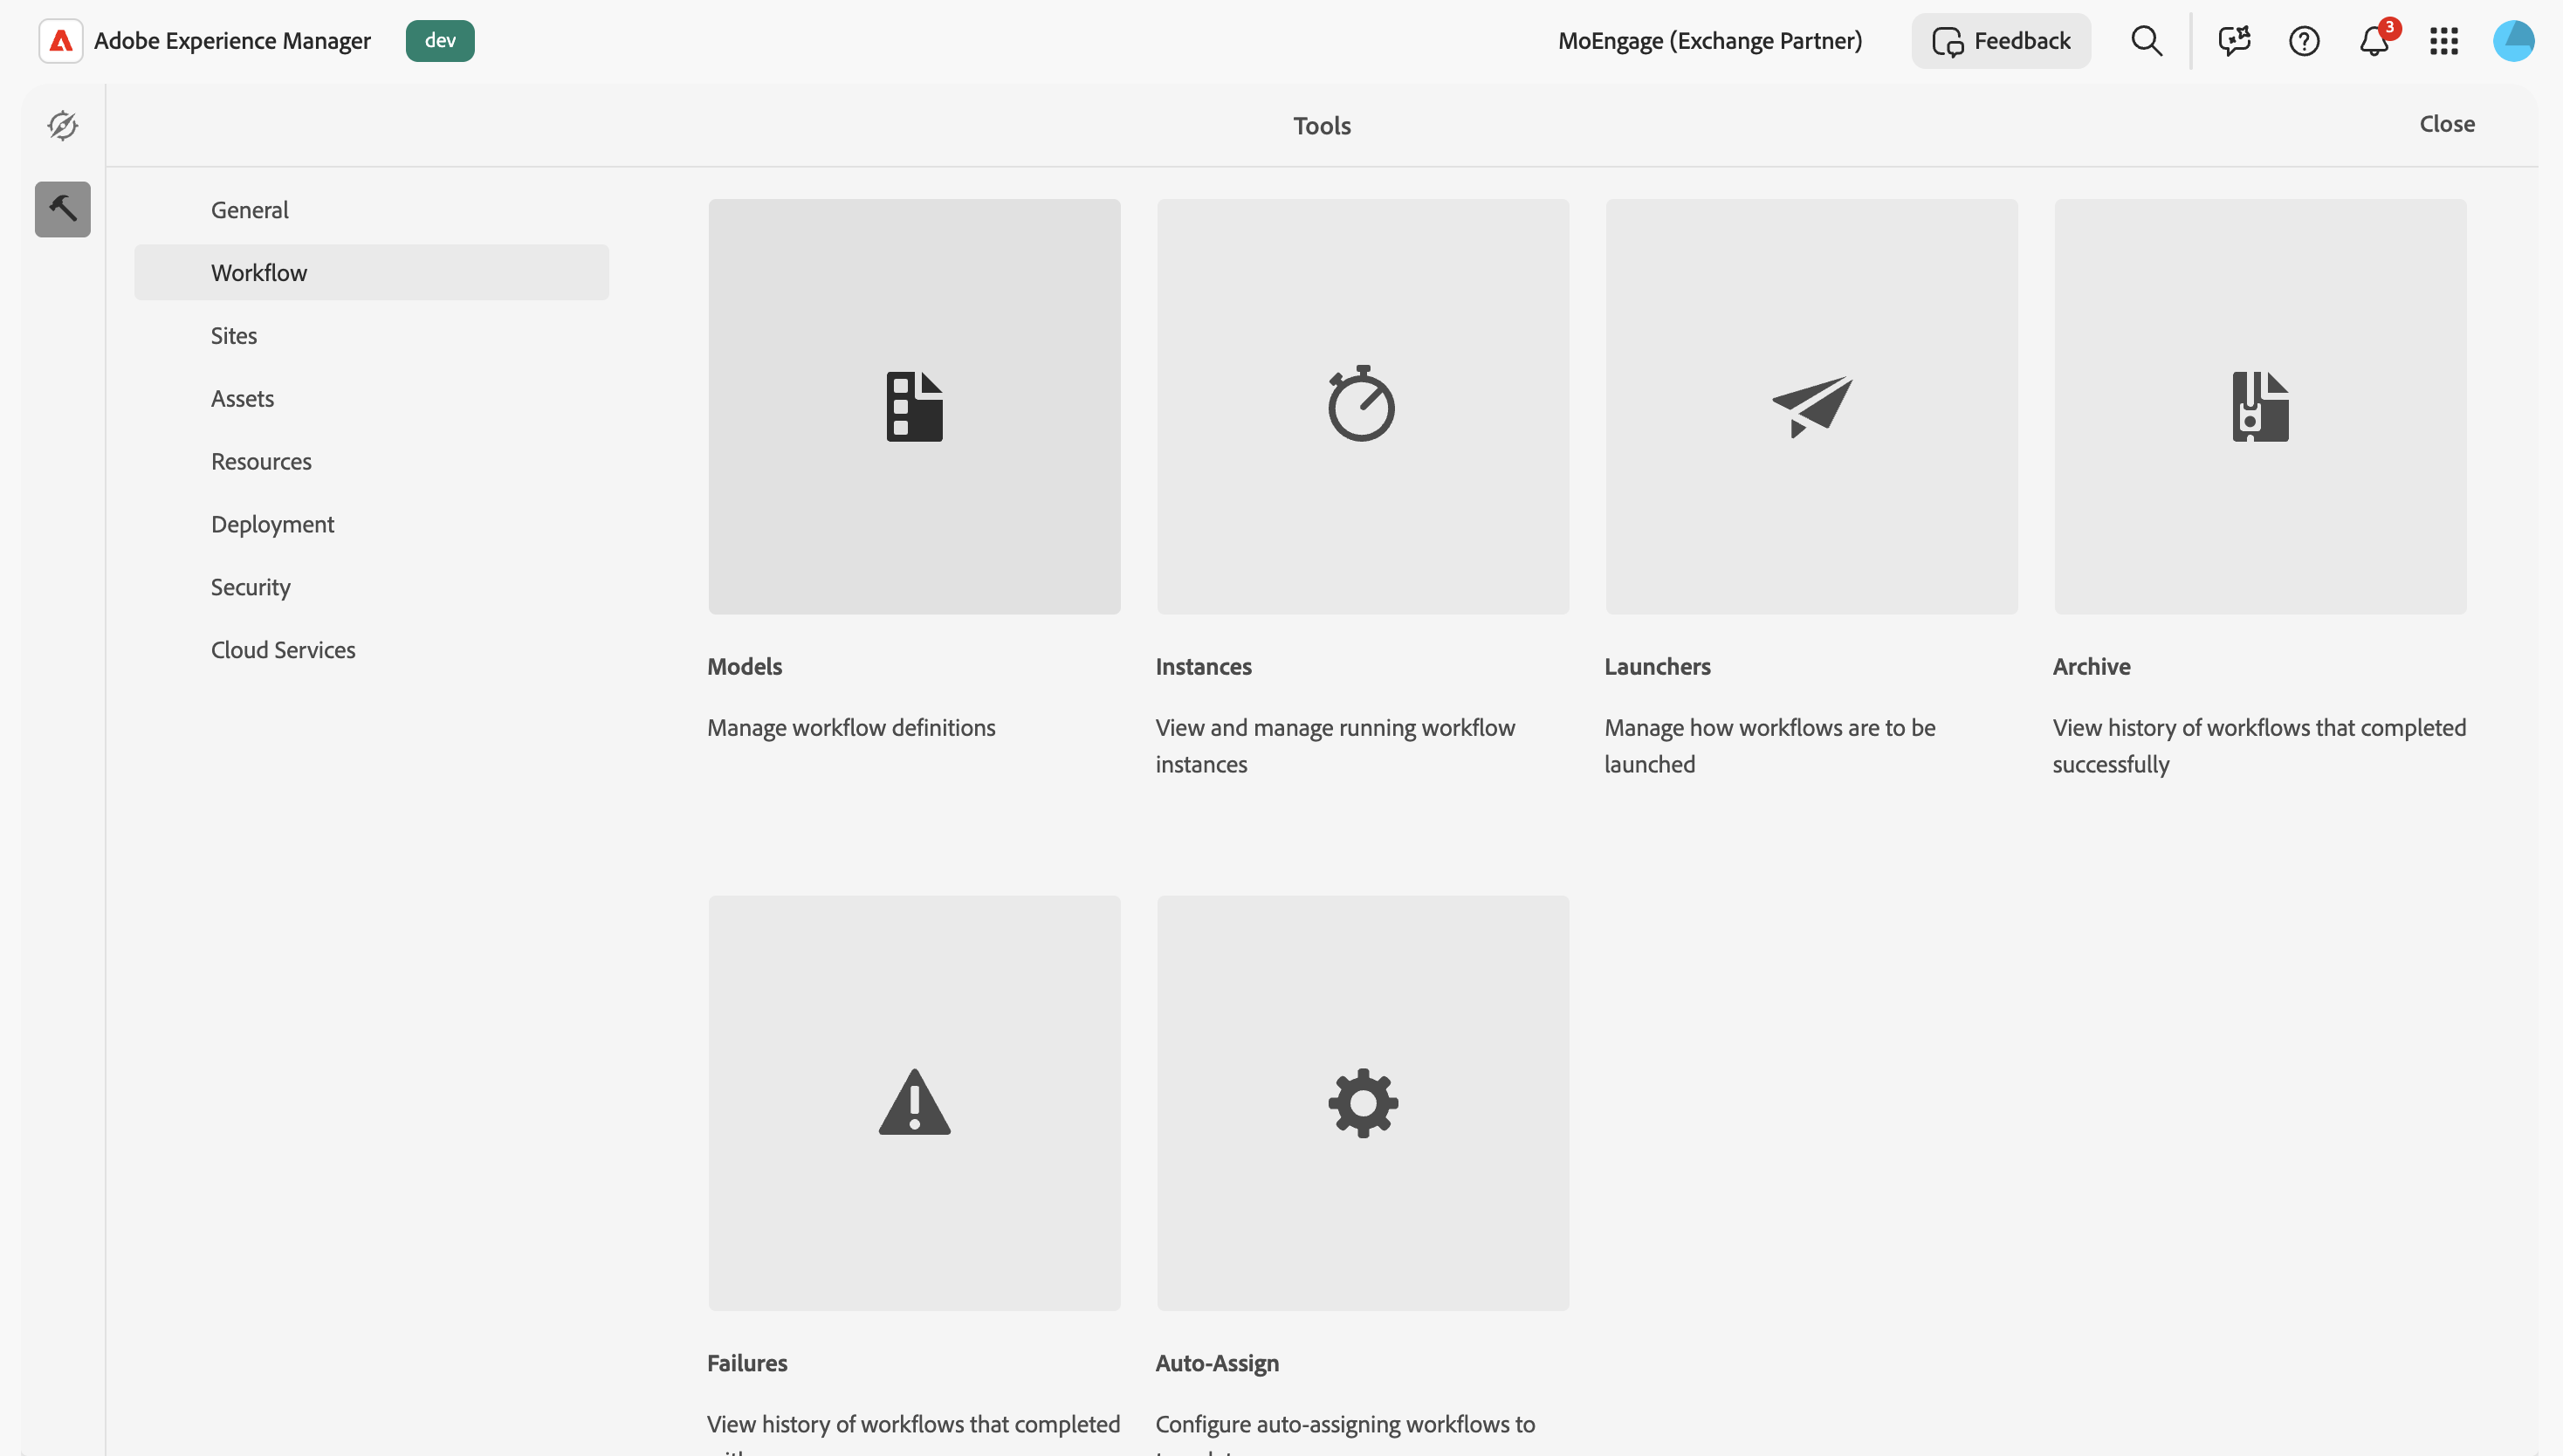Open the Models card title link
This screenshot has height=1456, width=2563.
745,666
